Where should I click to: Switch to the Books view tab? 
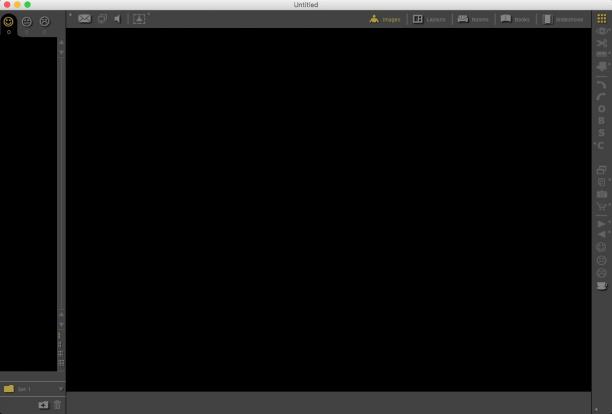(x=515, y=19)
